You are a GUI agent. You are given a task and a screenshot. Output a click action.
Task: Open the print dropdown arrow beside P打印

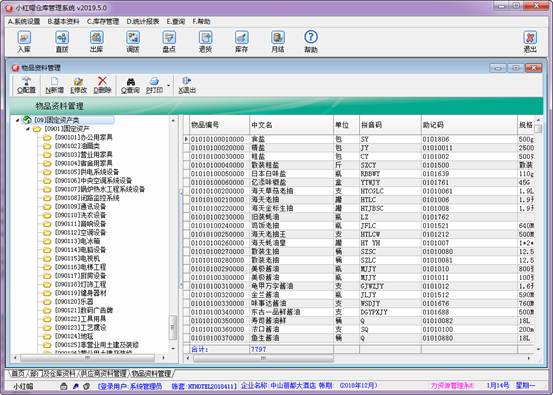coord(168,85)
